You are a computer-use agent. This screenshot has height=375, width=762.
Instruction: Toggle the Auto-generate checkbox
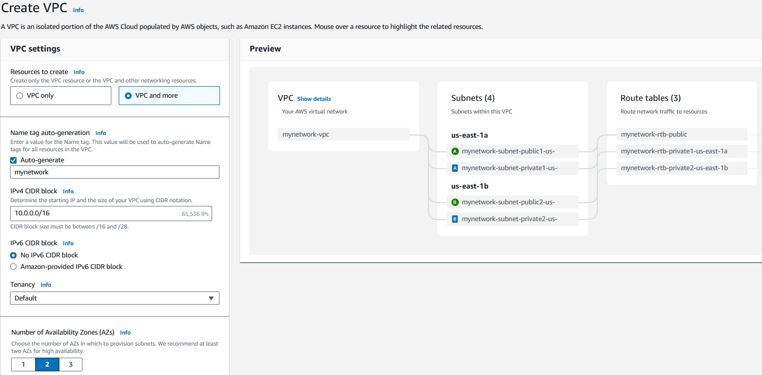pos(14,160)
